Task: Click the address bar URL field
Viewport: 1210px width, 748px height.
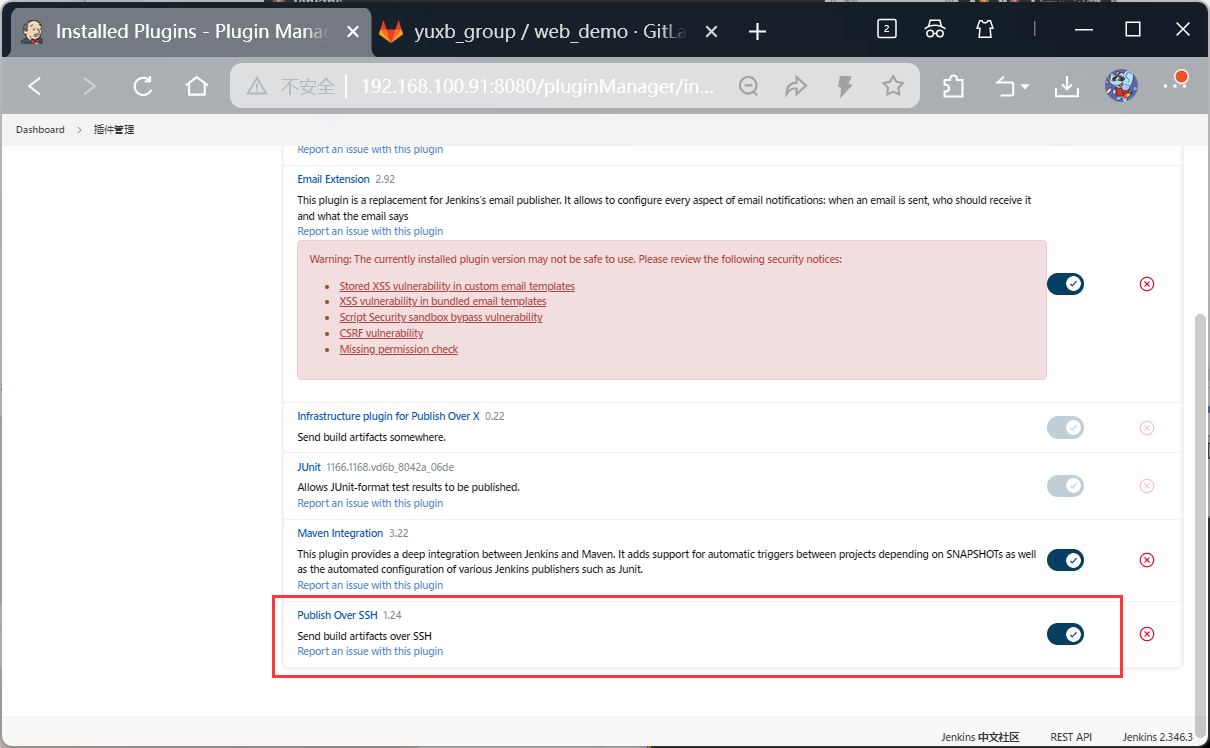Action: coord(538,87)
